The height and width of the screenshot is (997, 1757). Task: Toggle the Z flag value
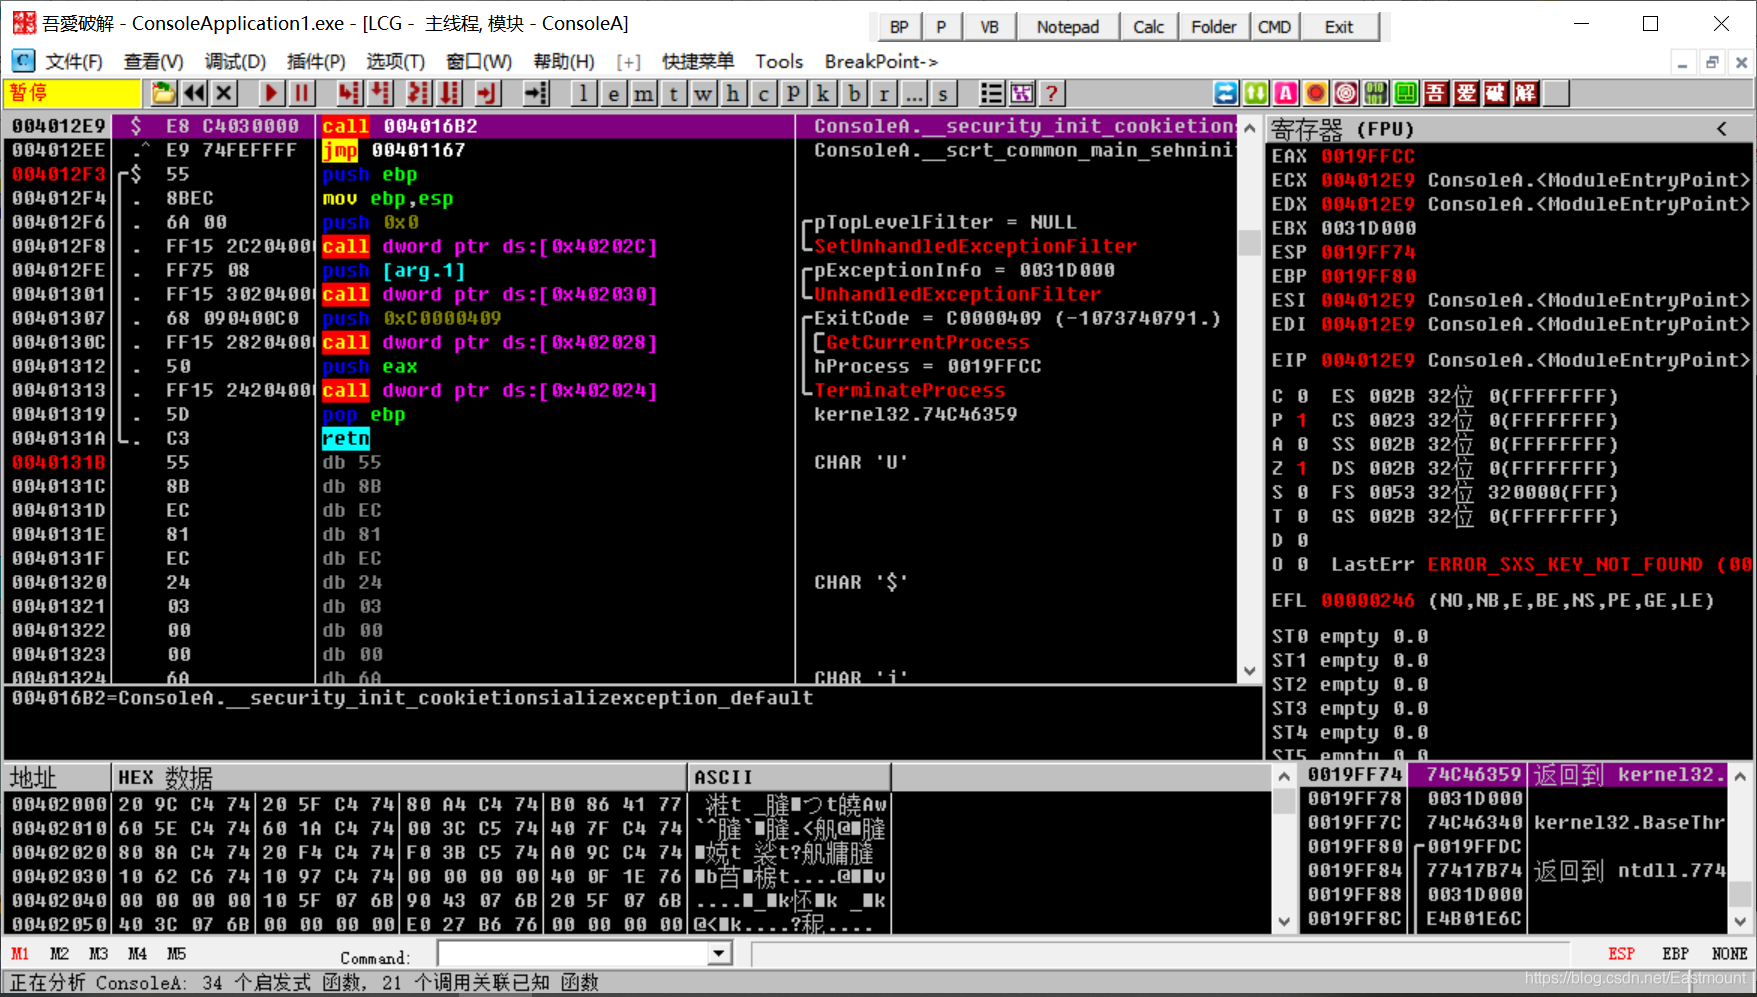click(1302, 468)
